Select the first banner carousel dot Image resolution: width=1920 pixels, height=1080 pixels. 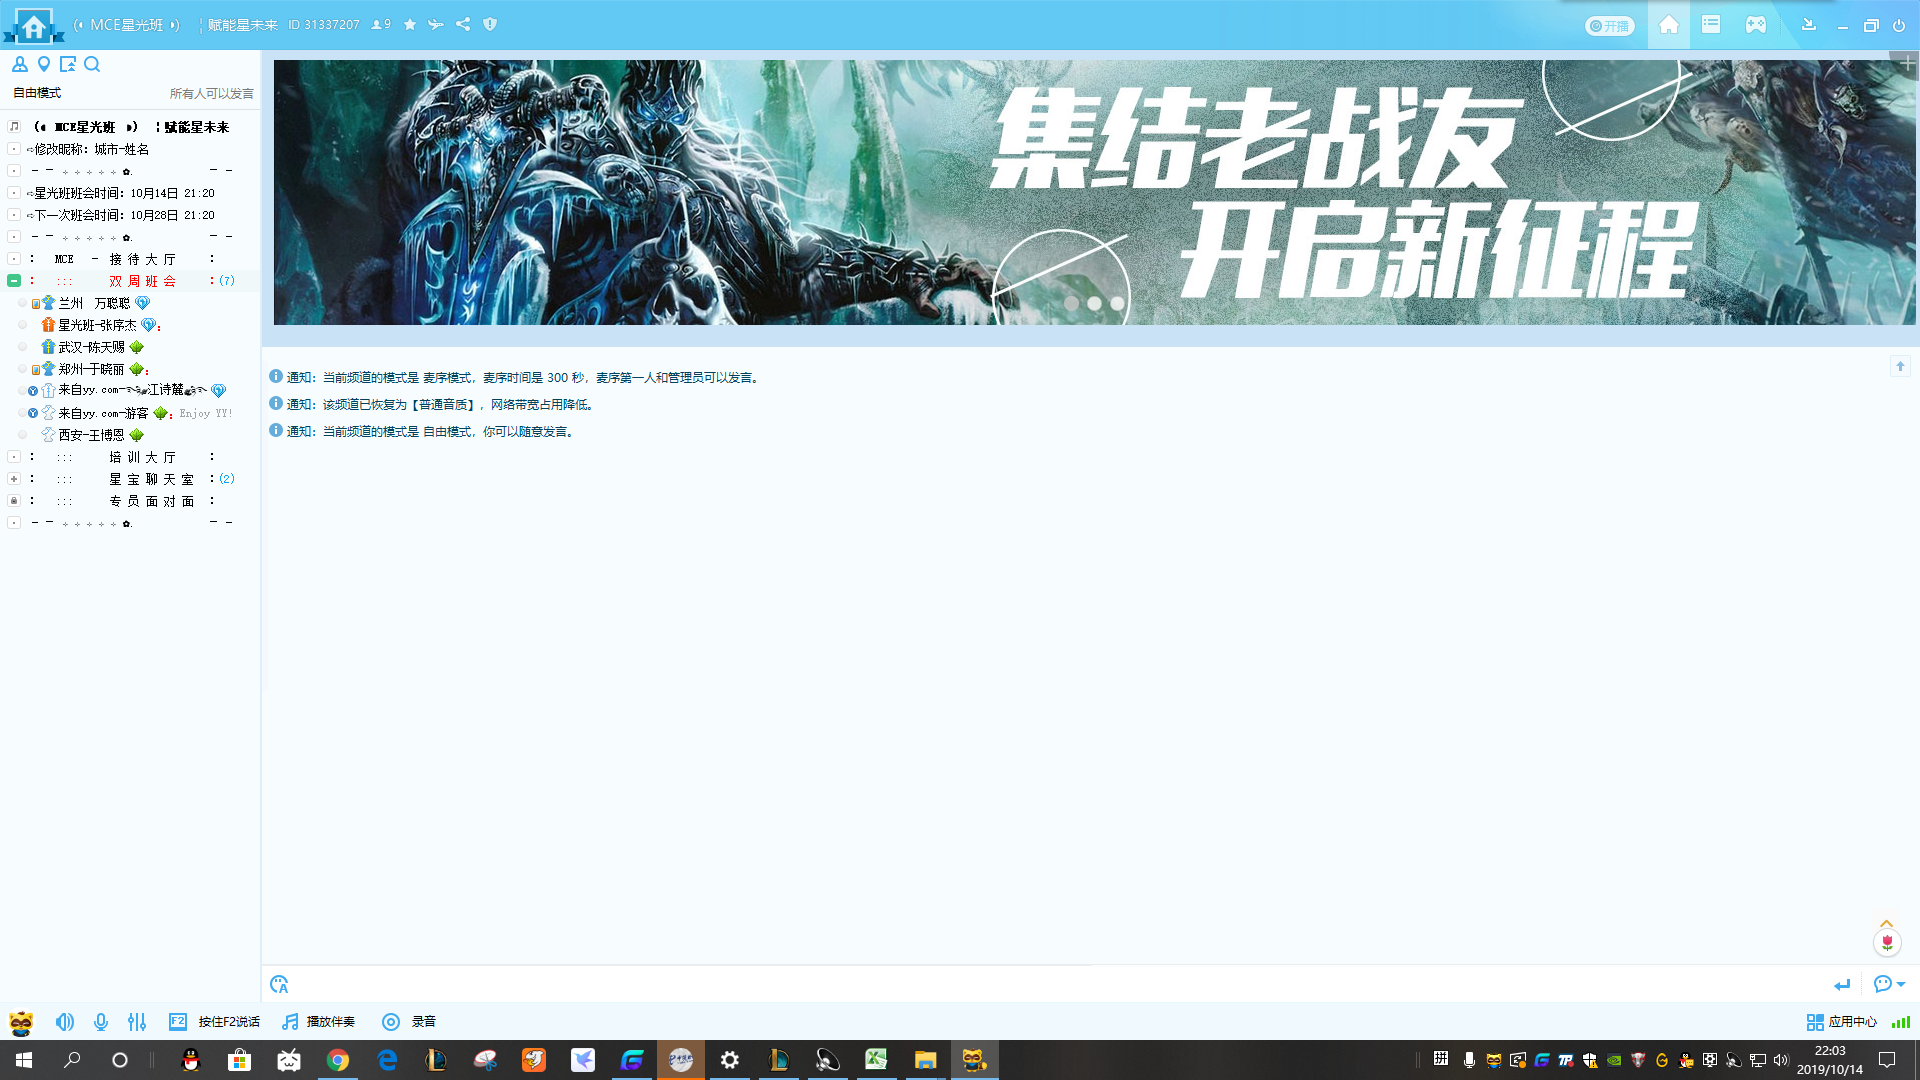[x=1071, y=303]
